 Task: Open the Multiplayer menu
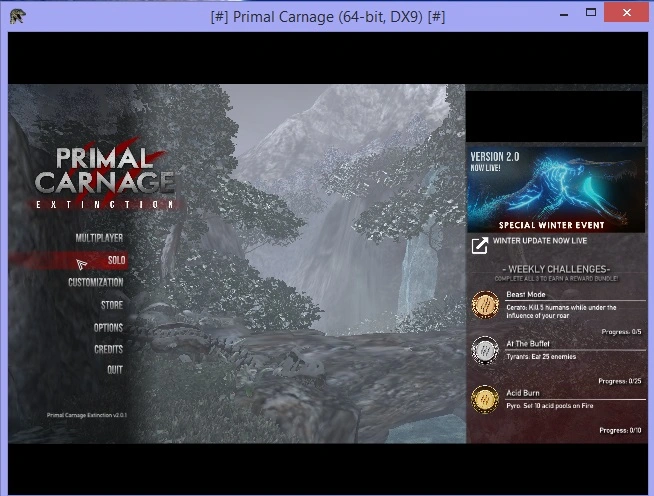(x=99, y=238)
